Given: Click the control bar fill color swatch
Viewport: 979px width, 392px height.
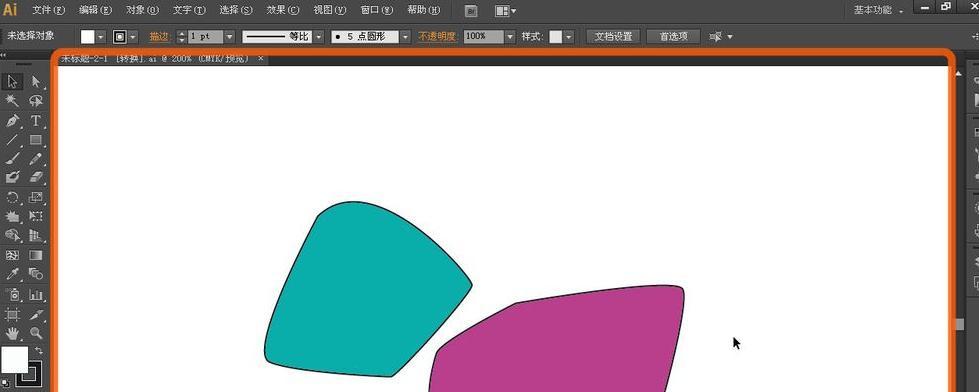Looking at the screenshot, I should [87, 37].
